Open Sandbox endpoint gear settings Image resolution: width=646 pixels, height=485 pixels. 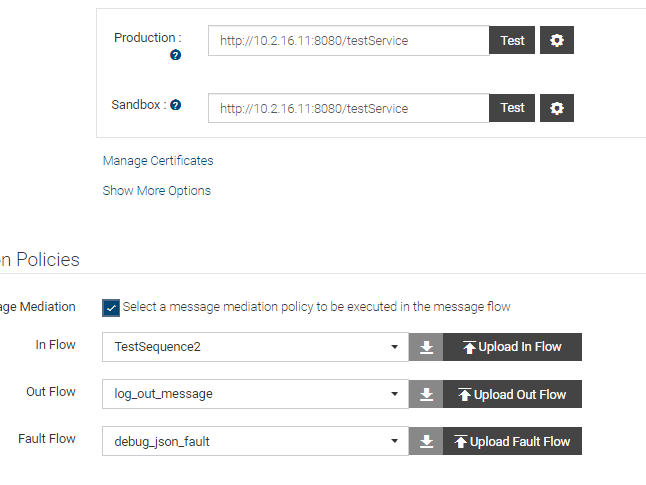tap(557, 108)
